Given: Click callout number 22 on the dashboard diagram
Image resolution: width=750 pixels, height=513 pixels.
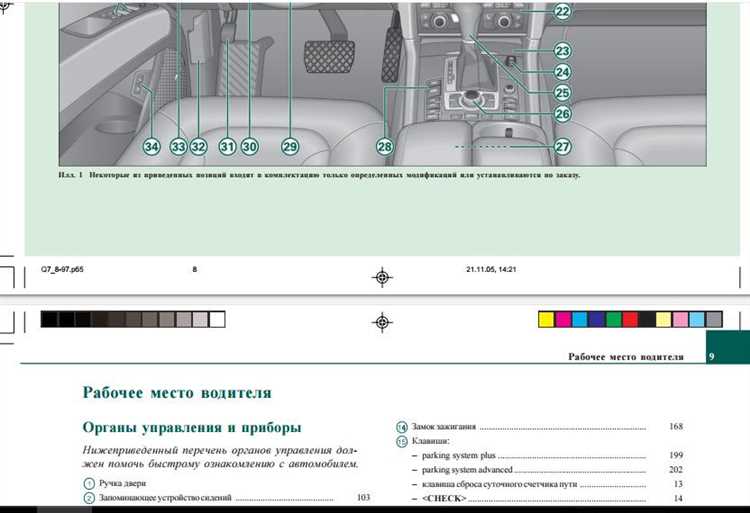Looking at the screenshot, I should (x=562, y=12).
